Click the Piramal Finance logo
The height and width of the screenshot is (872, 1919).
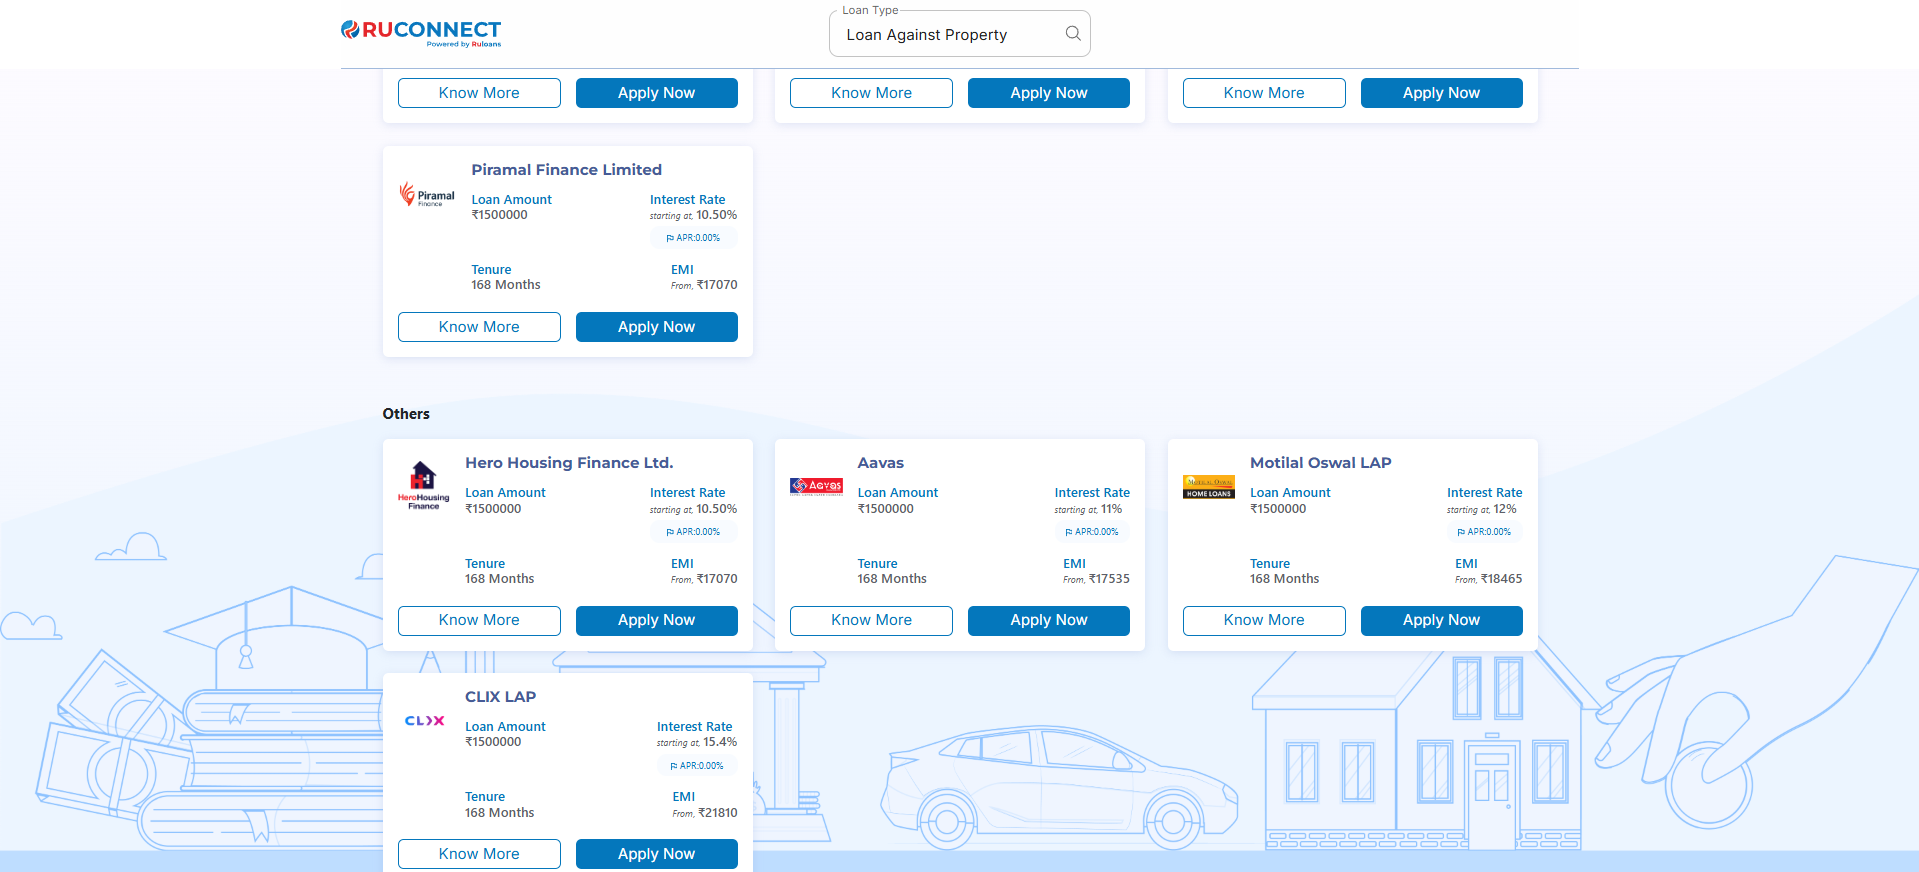[x=427, y=195]
